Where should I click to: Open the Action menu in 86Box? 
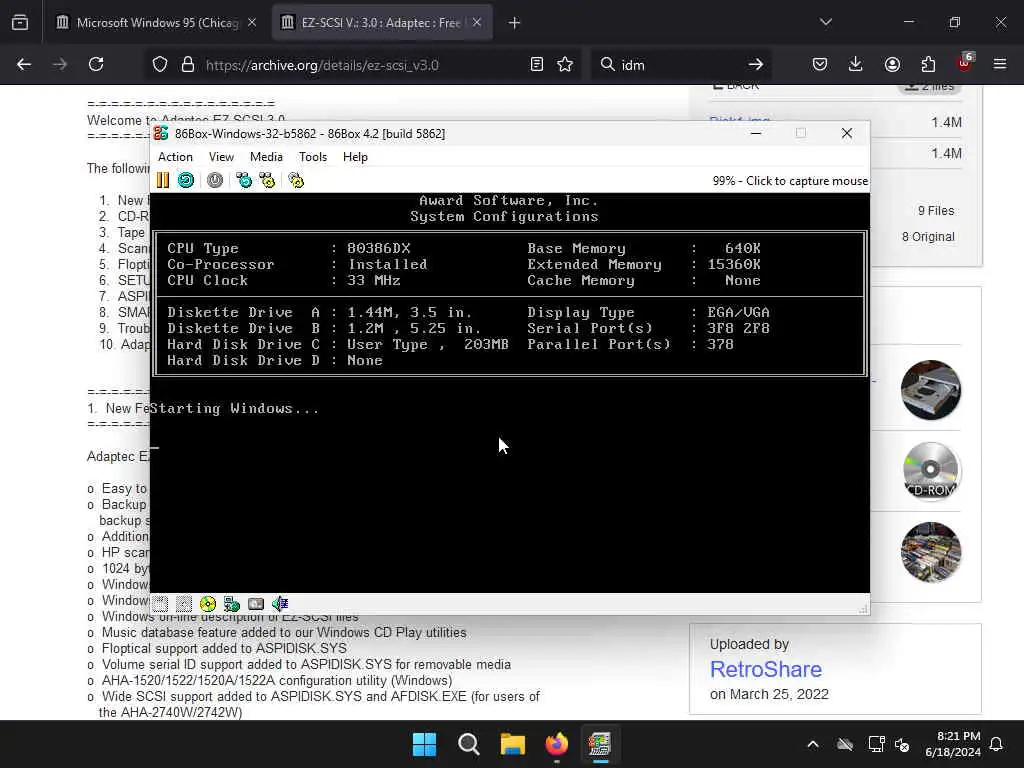(175, 157)
